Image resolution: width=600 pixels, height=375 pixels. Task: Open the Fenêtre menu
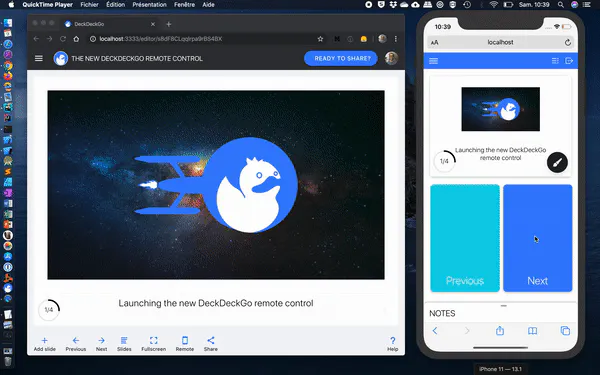[x=184, y=5]
